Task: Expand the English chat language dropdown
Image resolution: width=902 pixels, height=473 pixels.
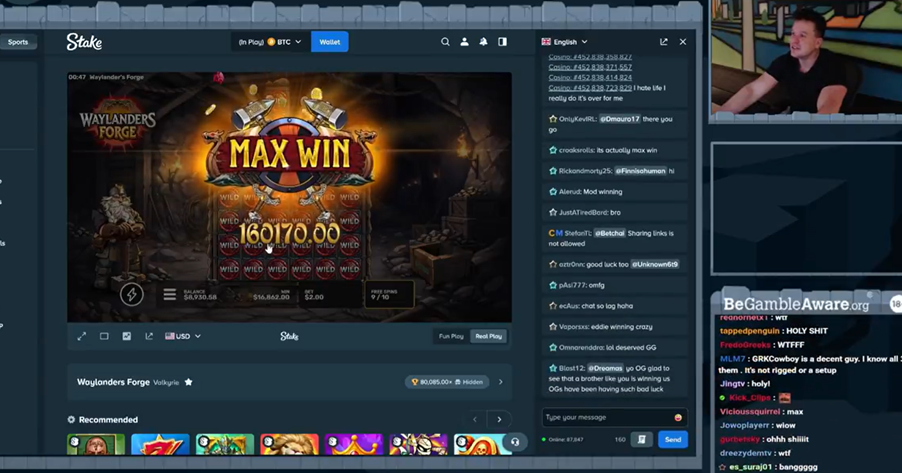Action: point(565,42)
